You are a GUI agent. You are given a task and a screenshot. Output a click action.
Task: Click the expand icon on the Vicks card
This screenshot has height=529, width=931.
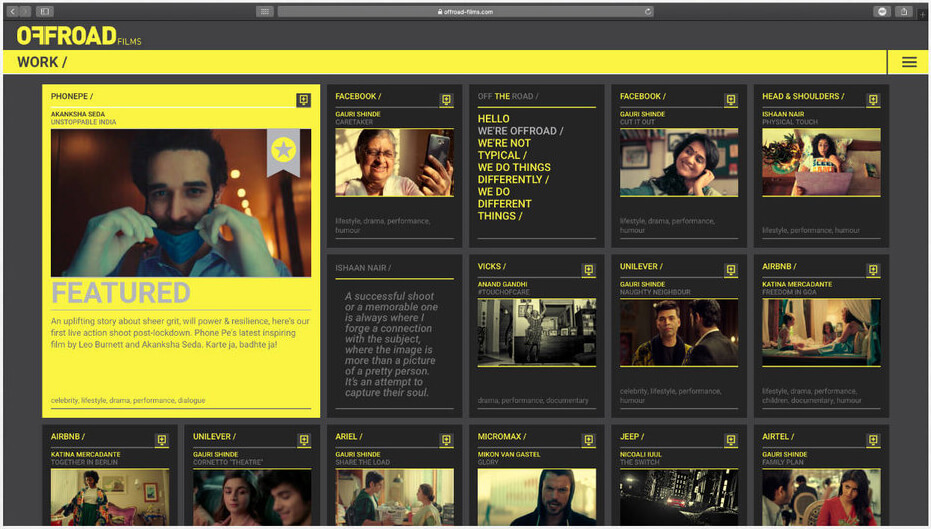pos(588,270)
